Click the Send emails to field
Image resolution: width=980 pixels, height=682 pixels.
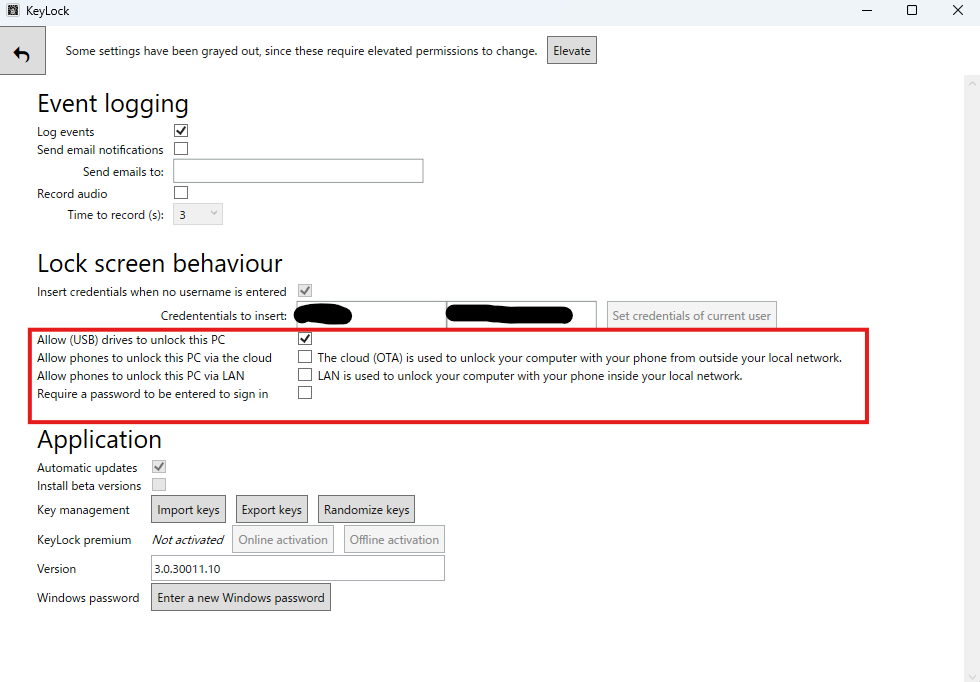[298, 171]
